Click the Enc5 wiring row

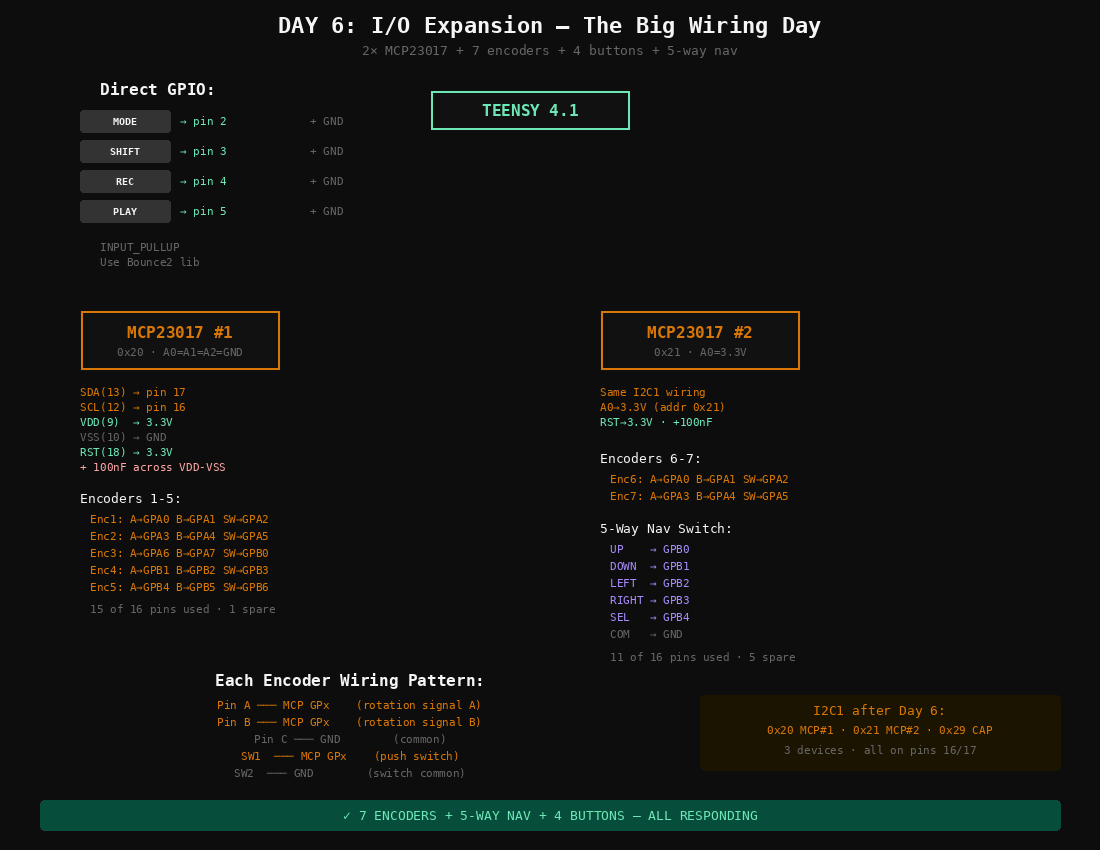tap(179, 588)
